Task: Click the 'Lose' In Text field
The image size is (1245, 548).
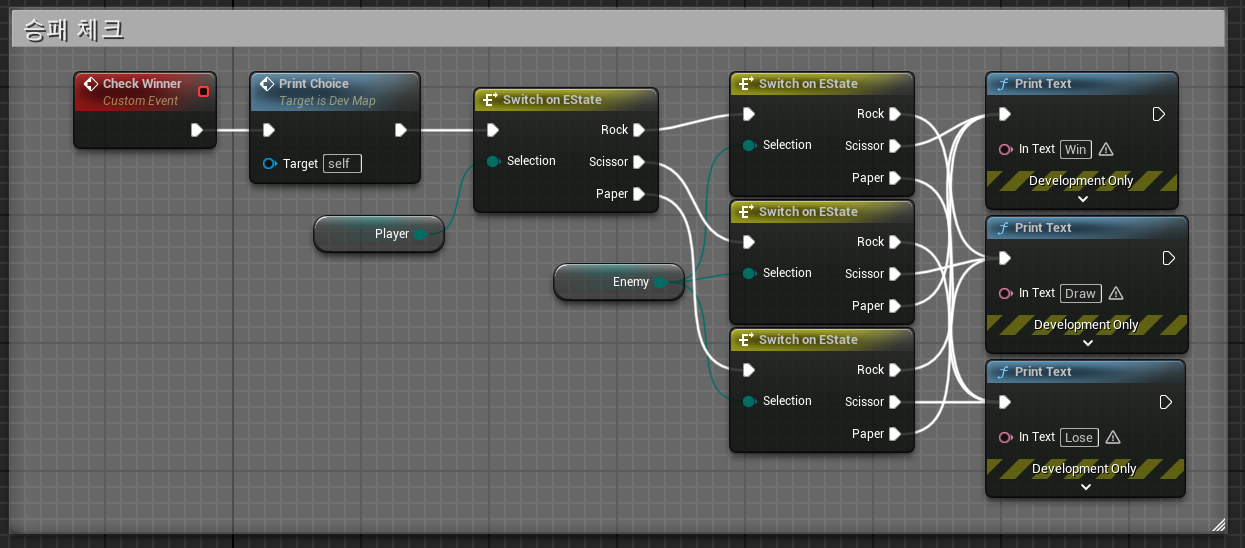Action: [x=1079, y=437]
